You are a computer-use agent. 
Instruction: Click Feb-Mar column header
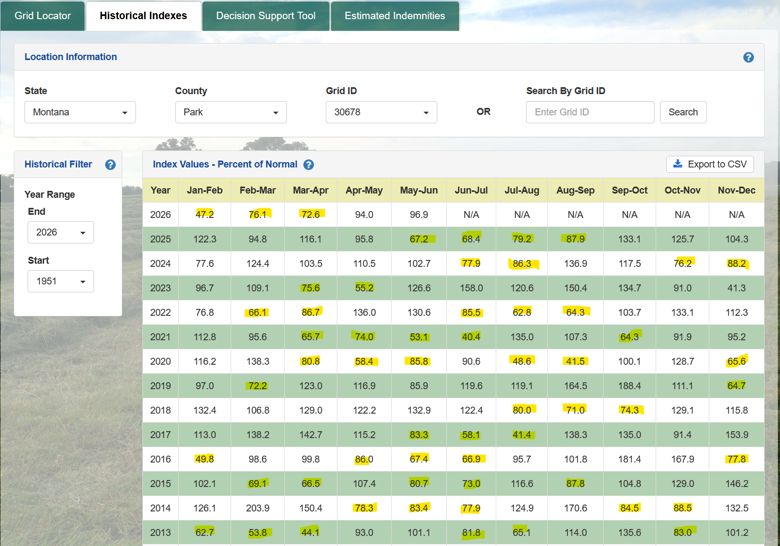(258, 190)
